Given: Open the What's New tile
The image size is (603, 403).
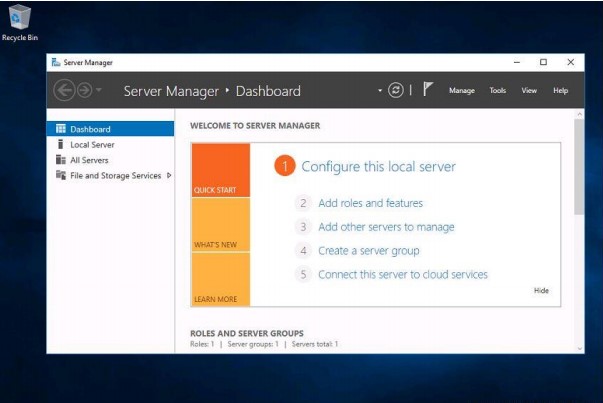Looking at the screenshot, I should click(x=221, y=225).
